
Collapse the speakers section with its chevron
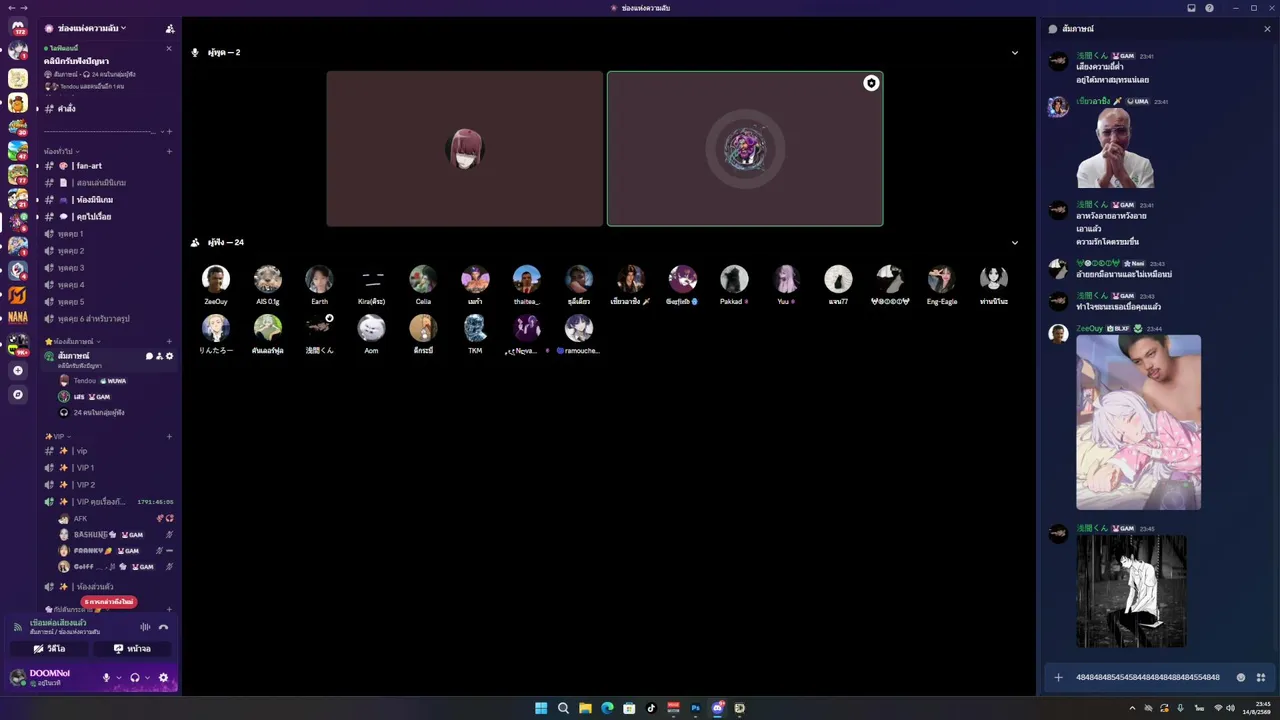click(x=1015, y=53)
